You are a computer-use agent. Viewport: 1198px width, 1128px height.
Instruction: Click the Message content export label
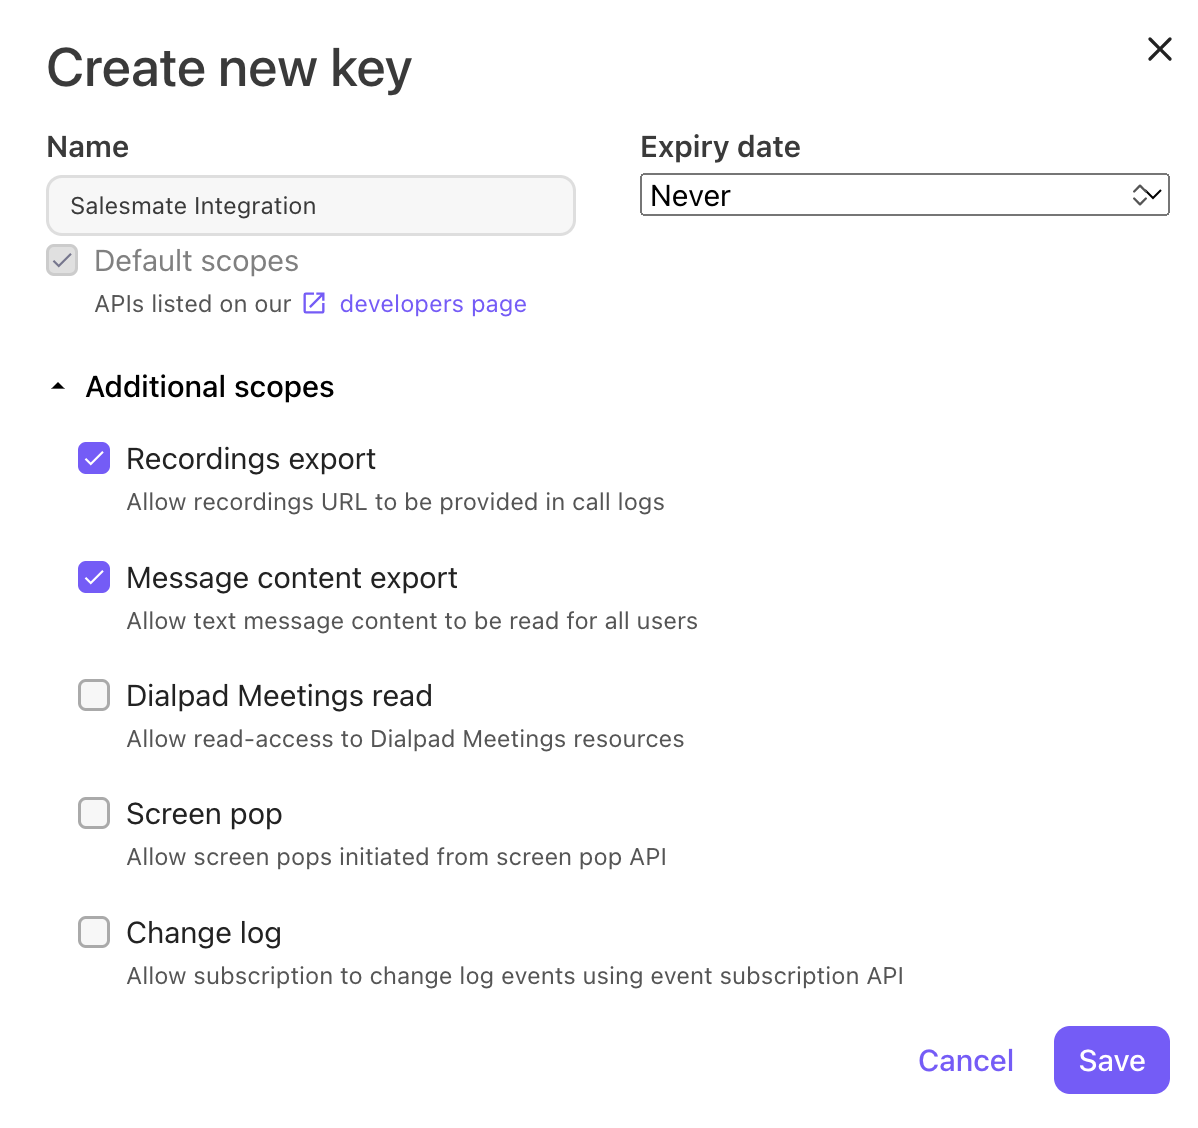coord(292,578)
